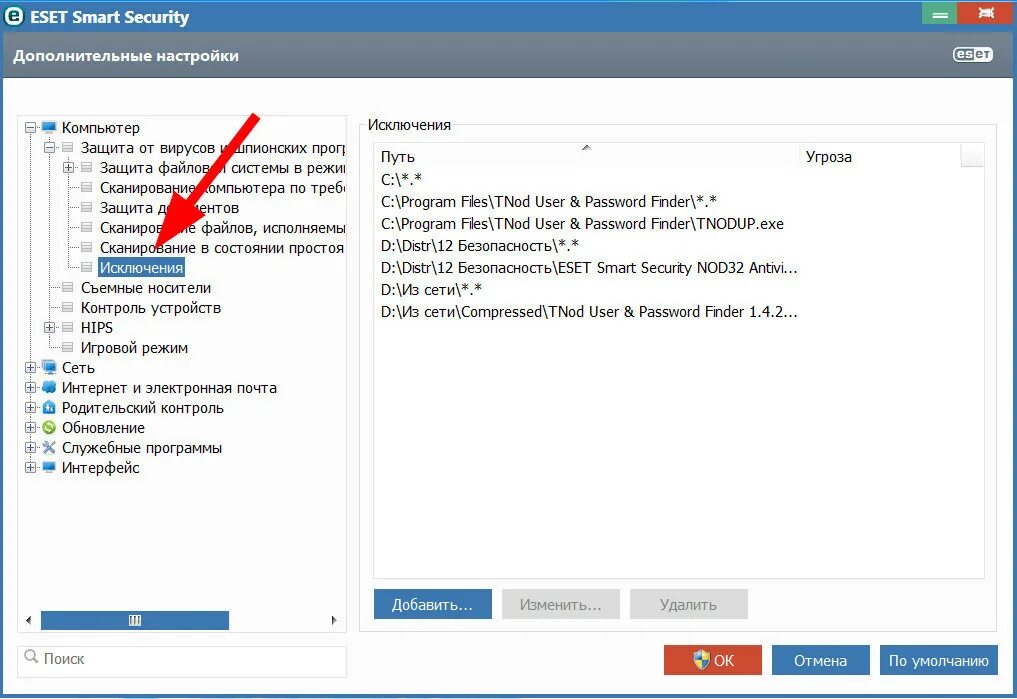Click the Удалить button
Viewport: 1017px width, 699px height.
[688, 604]
